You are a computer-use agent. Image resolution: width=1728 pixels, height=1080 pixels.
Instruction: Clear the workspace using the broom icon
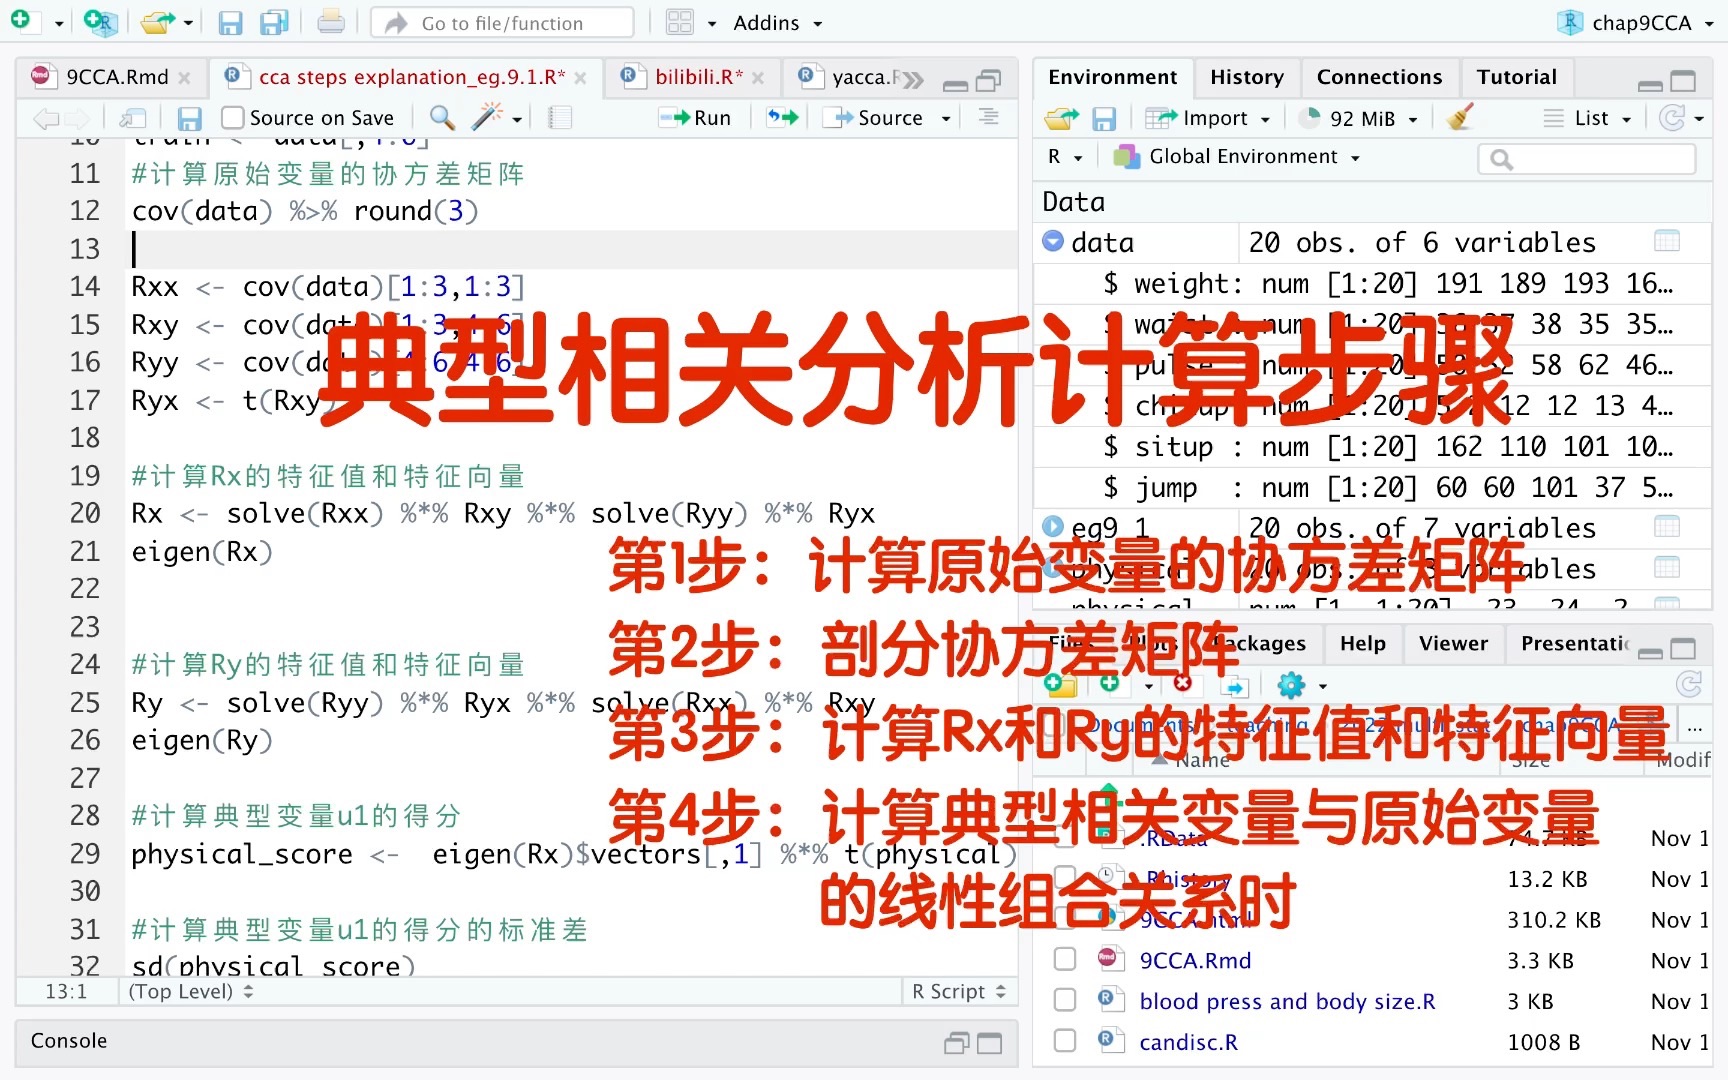[x=1459, y=117]
